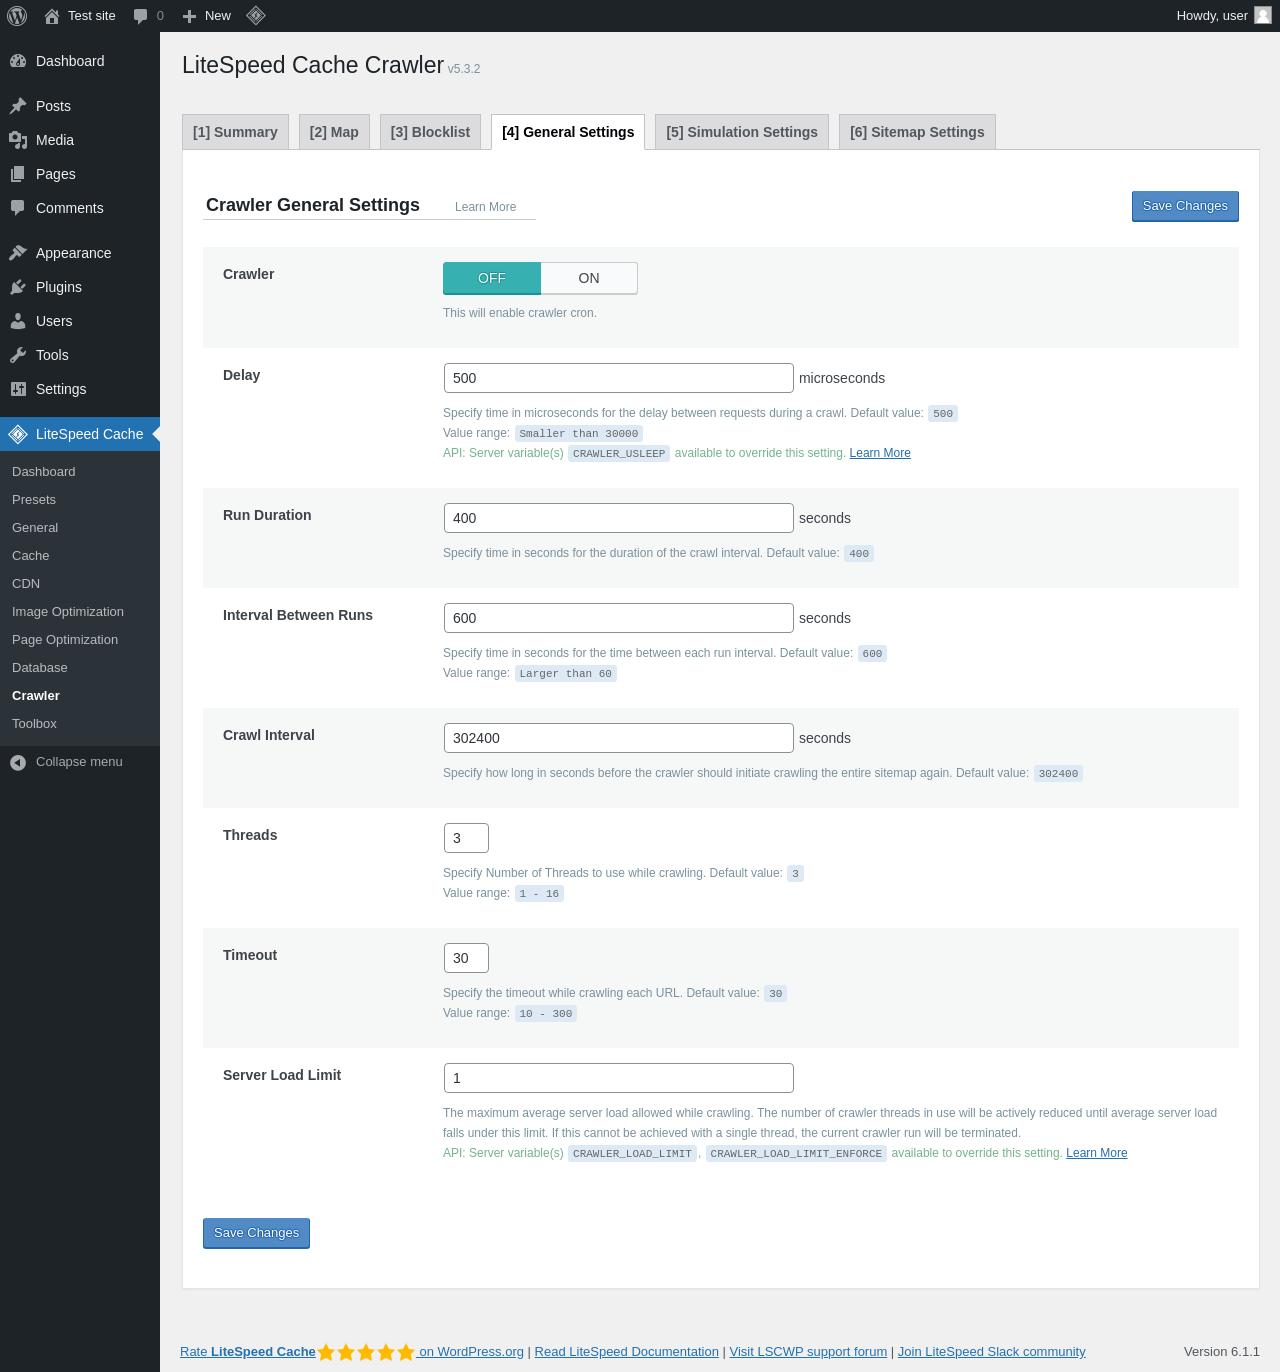
Task: Collapse menu using the arrow icon
Action: pyautogui.click(x=18, y=762)
